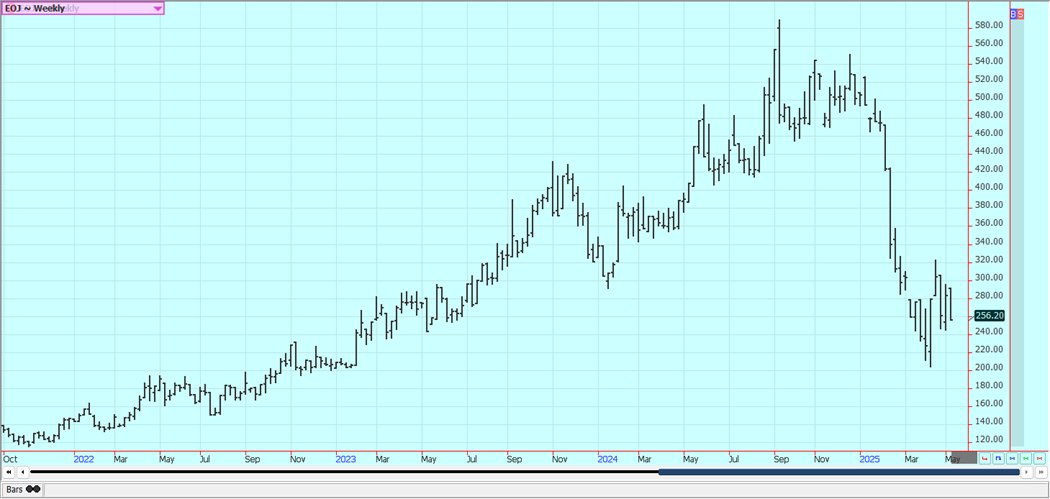Click the Bars chart type button
Image resolution: width=1050 pixels, height=499 pixels.
23,490
